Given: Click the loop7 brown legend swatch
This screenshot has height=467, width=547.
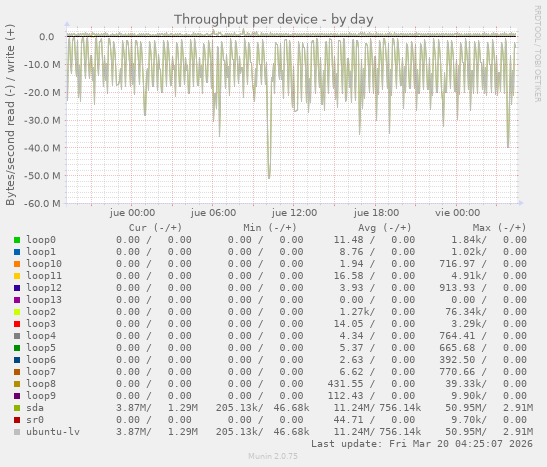Looking at the screenshot, I should click(x=17, y=372).
